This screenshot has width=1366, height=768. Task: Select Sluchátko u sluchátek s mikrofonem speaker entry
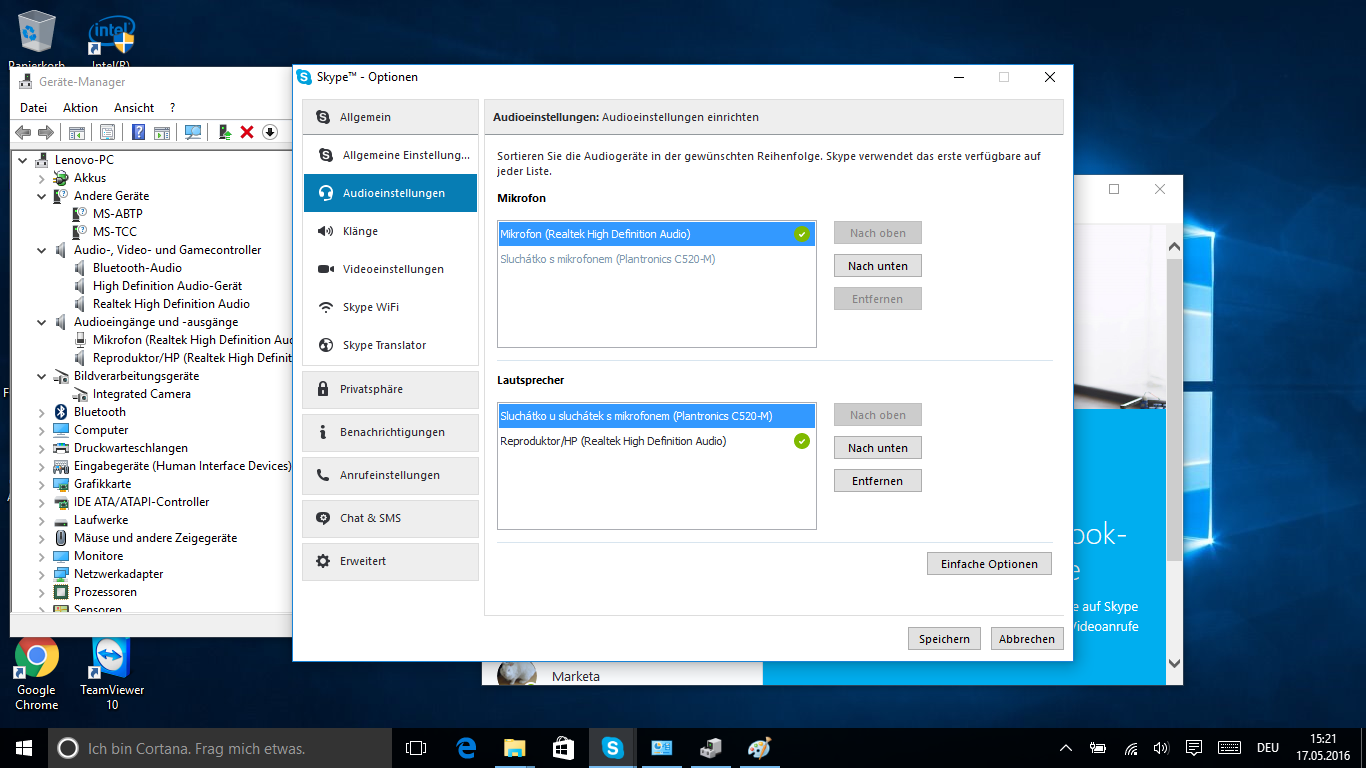657,416
